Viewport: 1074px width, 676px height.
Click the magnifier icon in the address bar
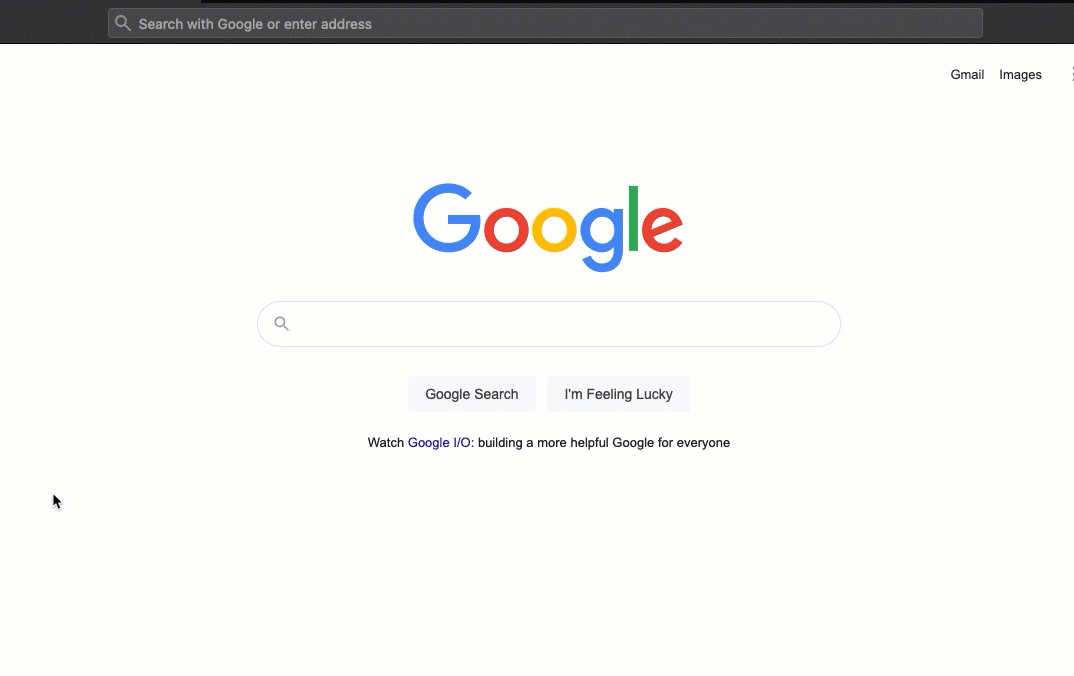tap(123, 23)
